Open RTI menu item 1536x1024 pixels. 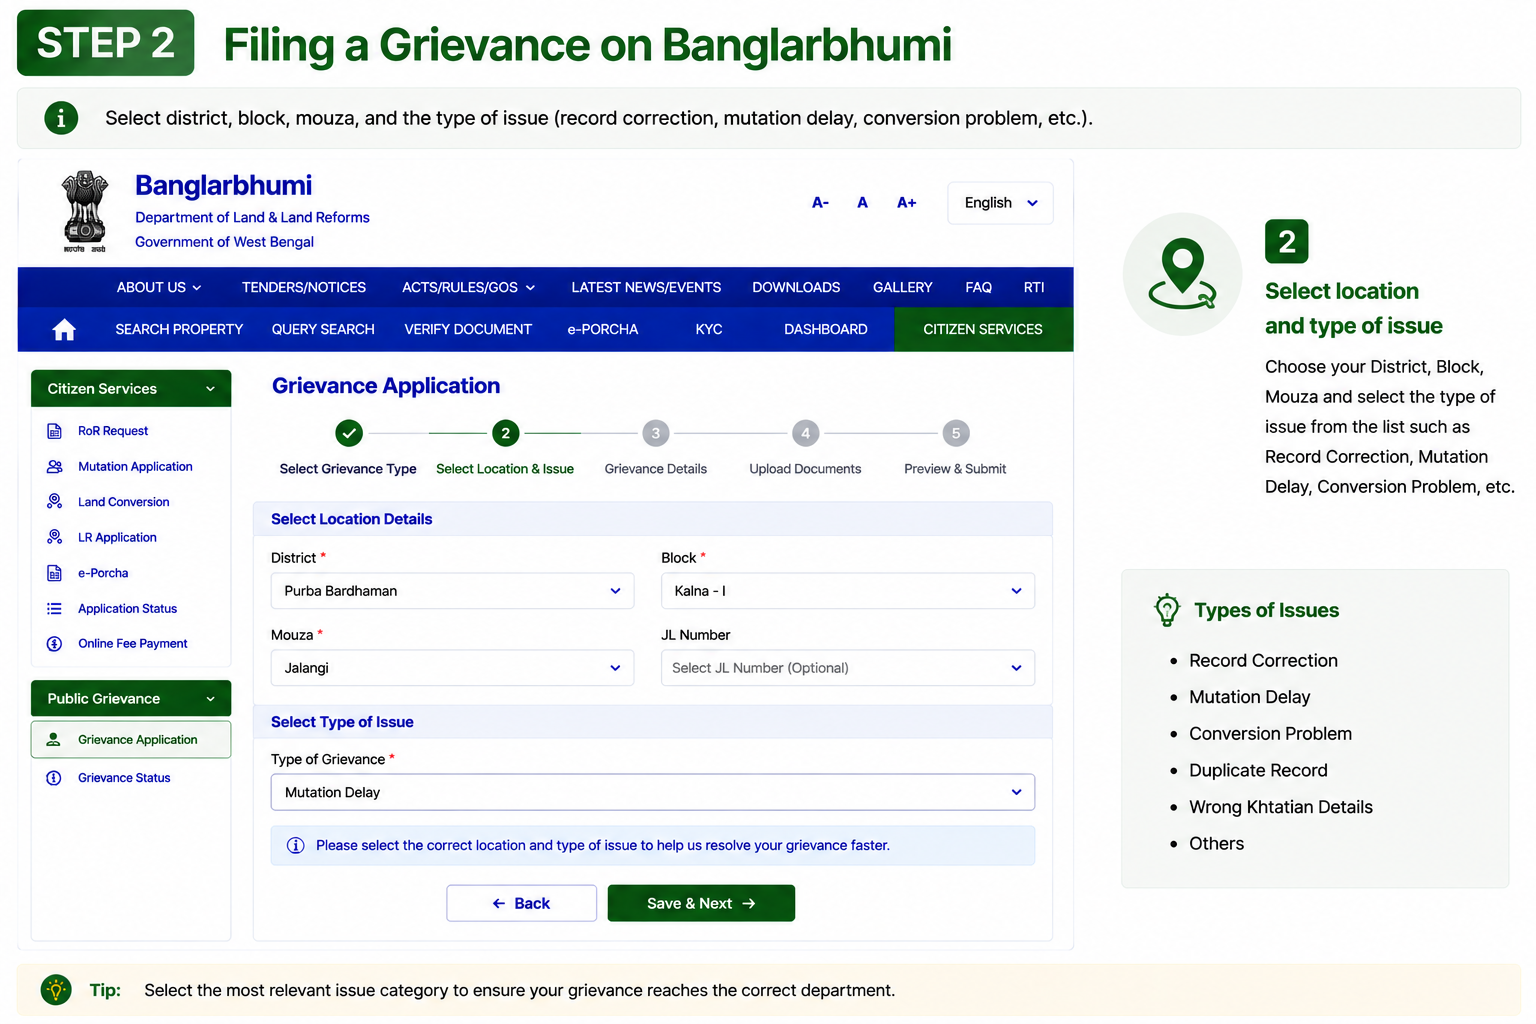click(x=1034, y=287)
